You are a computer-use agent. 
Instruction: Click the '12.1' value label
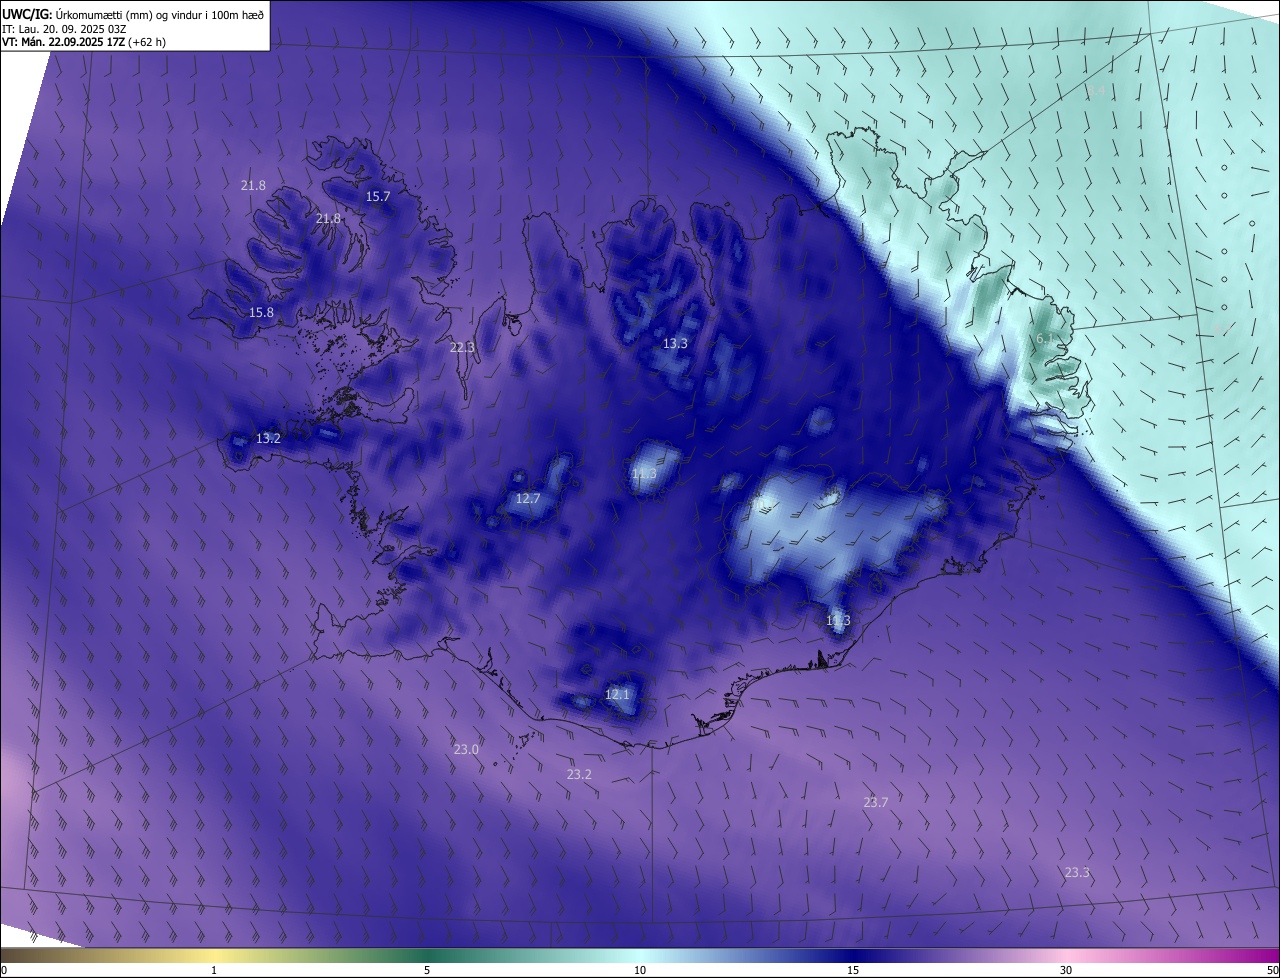click(618, 694)
